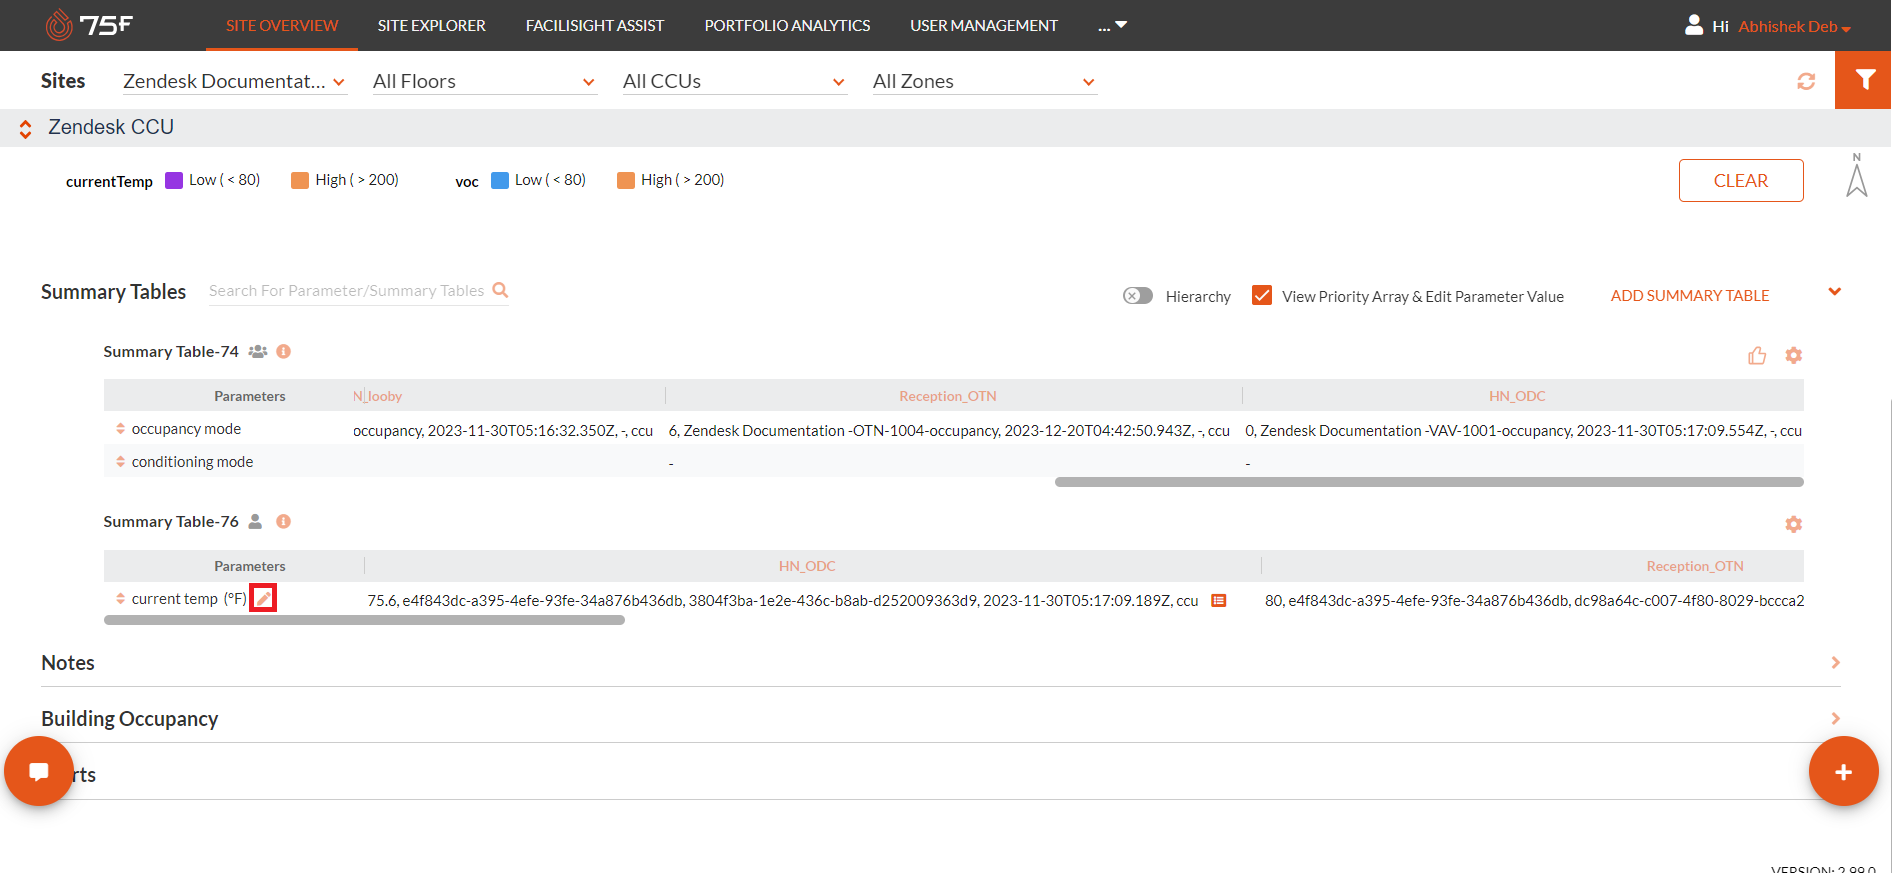Screen dimensions: 1892x873
Task: Go to Site Overview tab
Action: pos(282,25)
